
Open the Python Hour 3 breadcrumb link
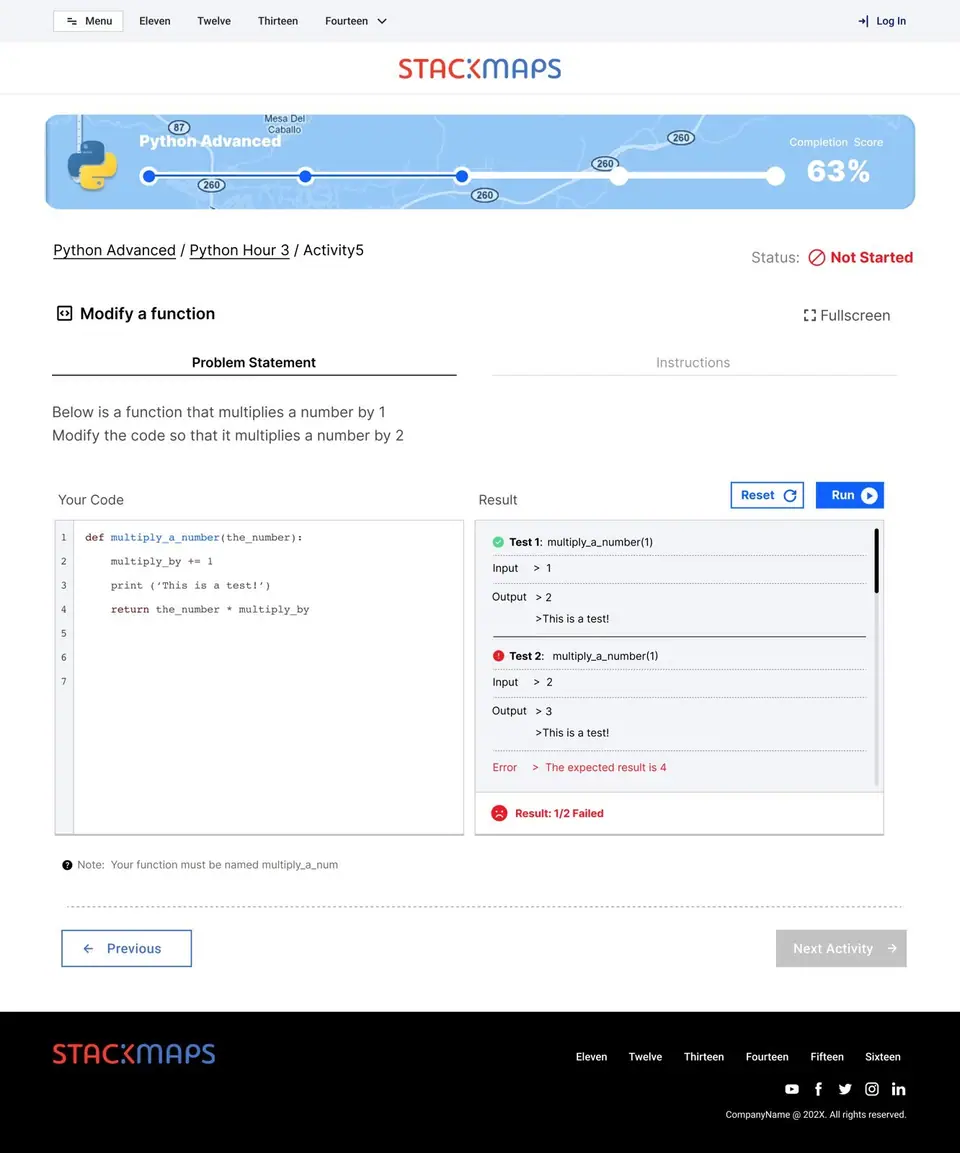click(x=240, y=250)
